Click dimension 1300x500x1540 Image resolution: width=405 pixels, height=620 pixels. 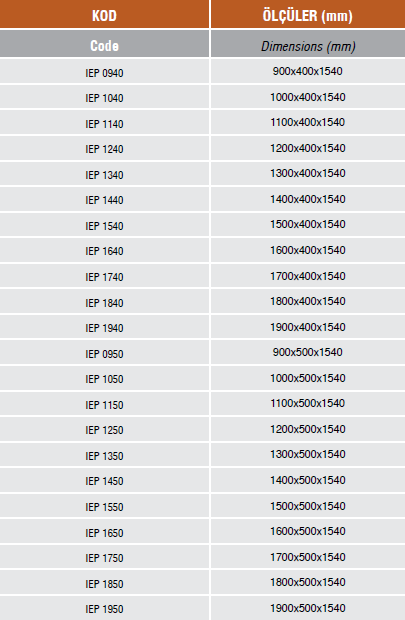pos(308,454)
